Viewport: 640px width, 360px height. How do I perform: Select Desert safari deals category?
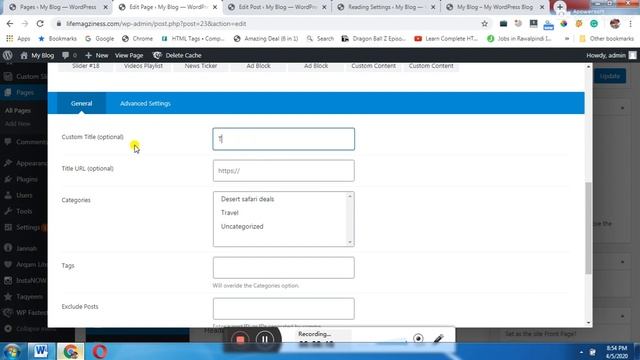(x=247, y=199)
